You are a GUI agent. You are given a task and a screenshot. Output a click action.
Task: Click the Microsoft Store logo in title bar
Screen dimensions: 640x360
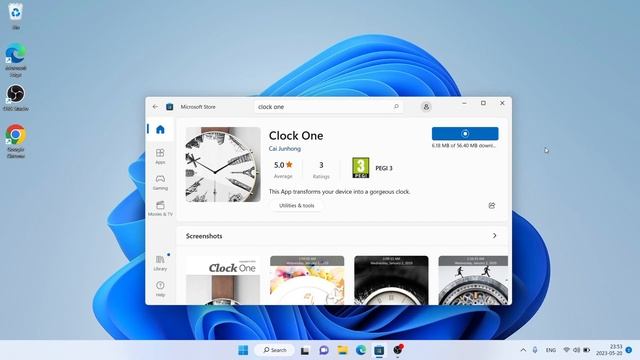169,107
